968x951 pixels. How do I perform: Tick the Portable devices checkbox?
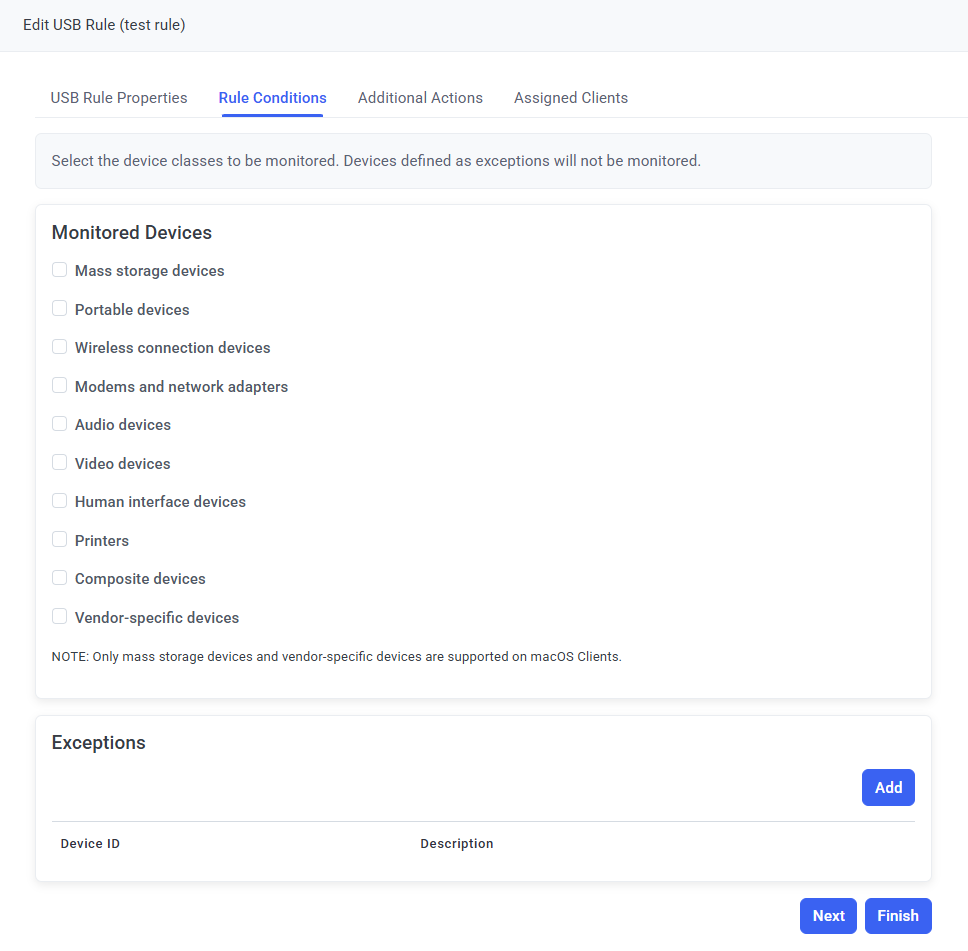tap(60, 309)
